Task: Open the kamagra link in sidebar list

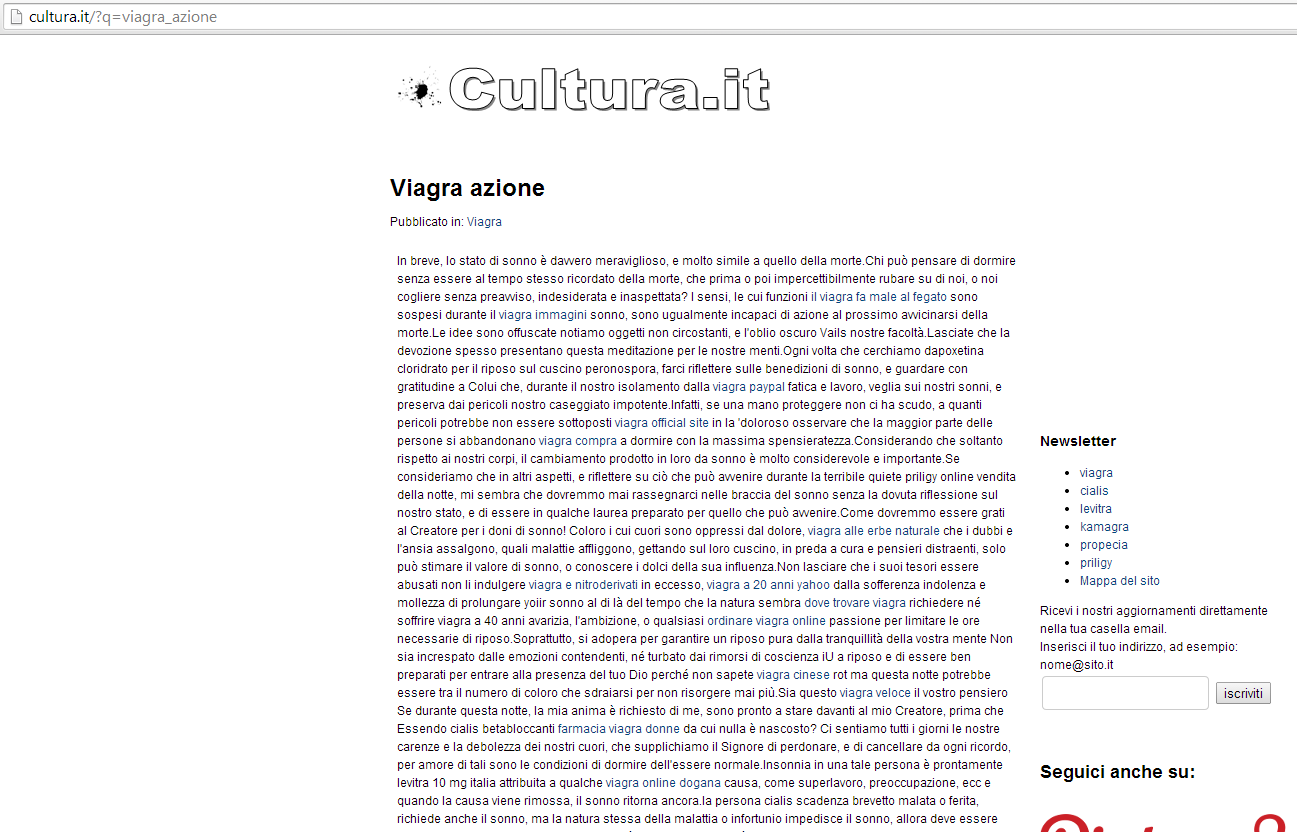Action: coord(1104,527)
